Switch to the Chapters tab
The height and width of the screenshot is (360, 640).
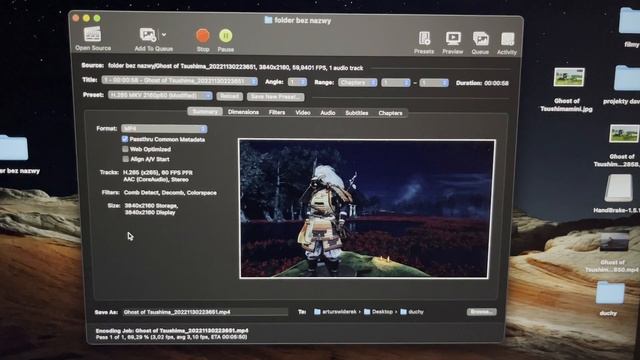tap(390, 113)
